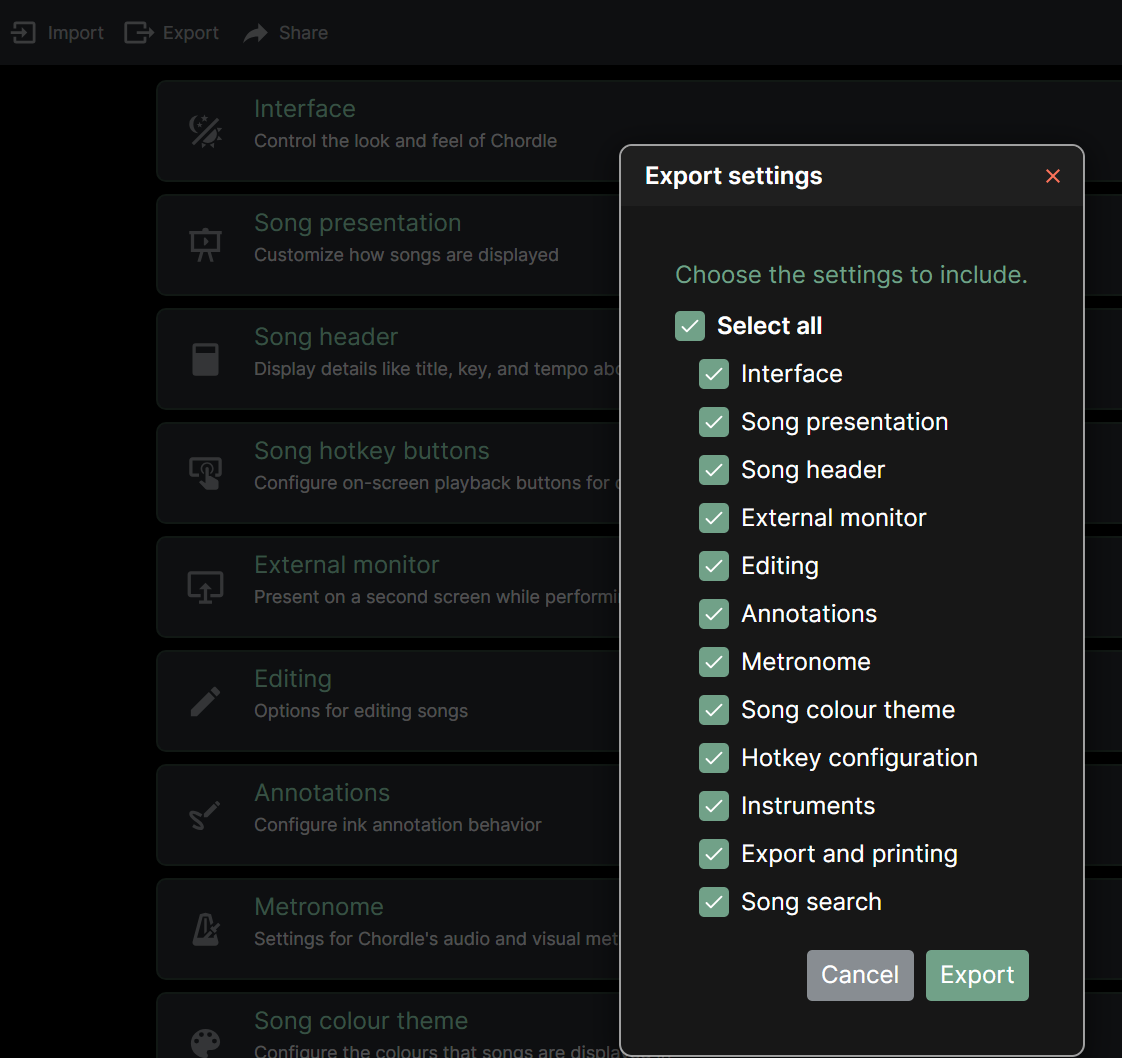Viewport: 1122px width, 1058px height.
Task: Click the External monitor screen icon
Action: pos(205,587)
